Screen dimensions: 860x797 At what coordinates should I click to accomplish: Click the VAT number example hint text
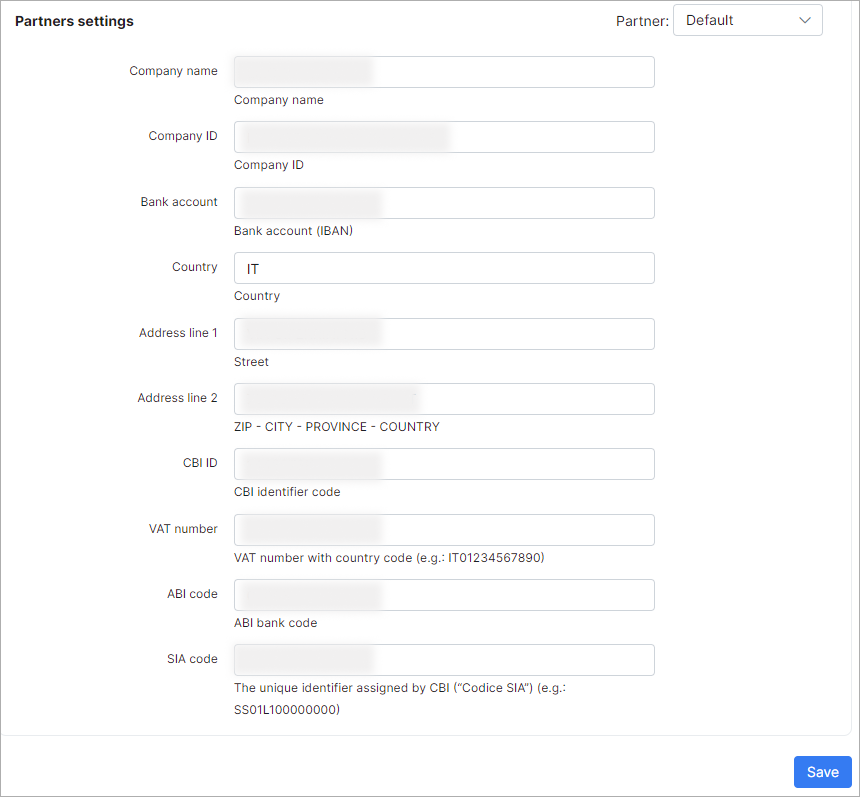[x=389, y=558]
